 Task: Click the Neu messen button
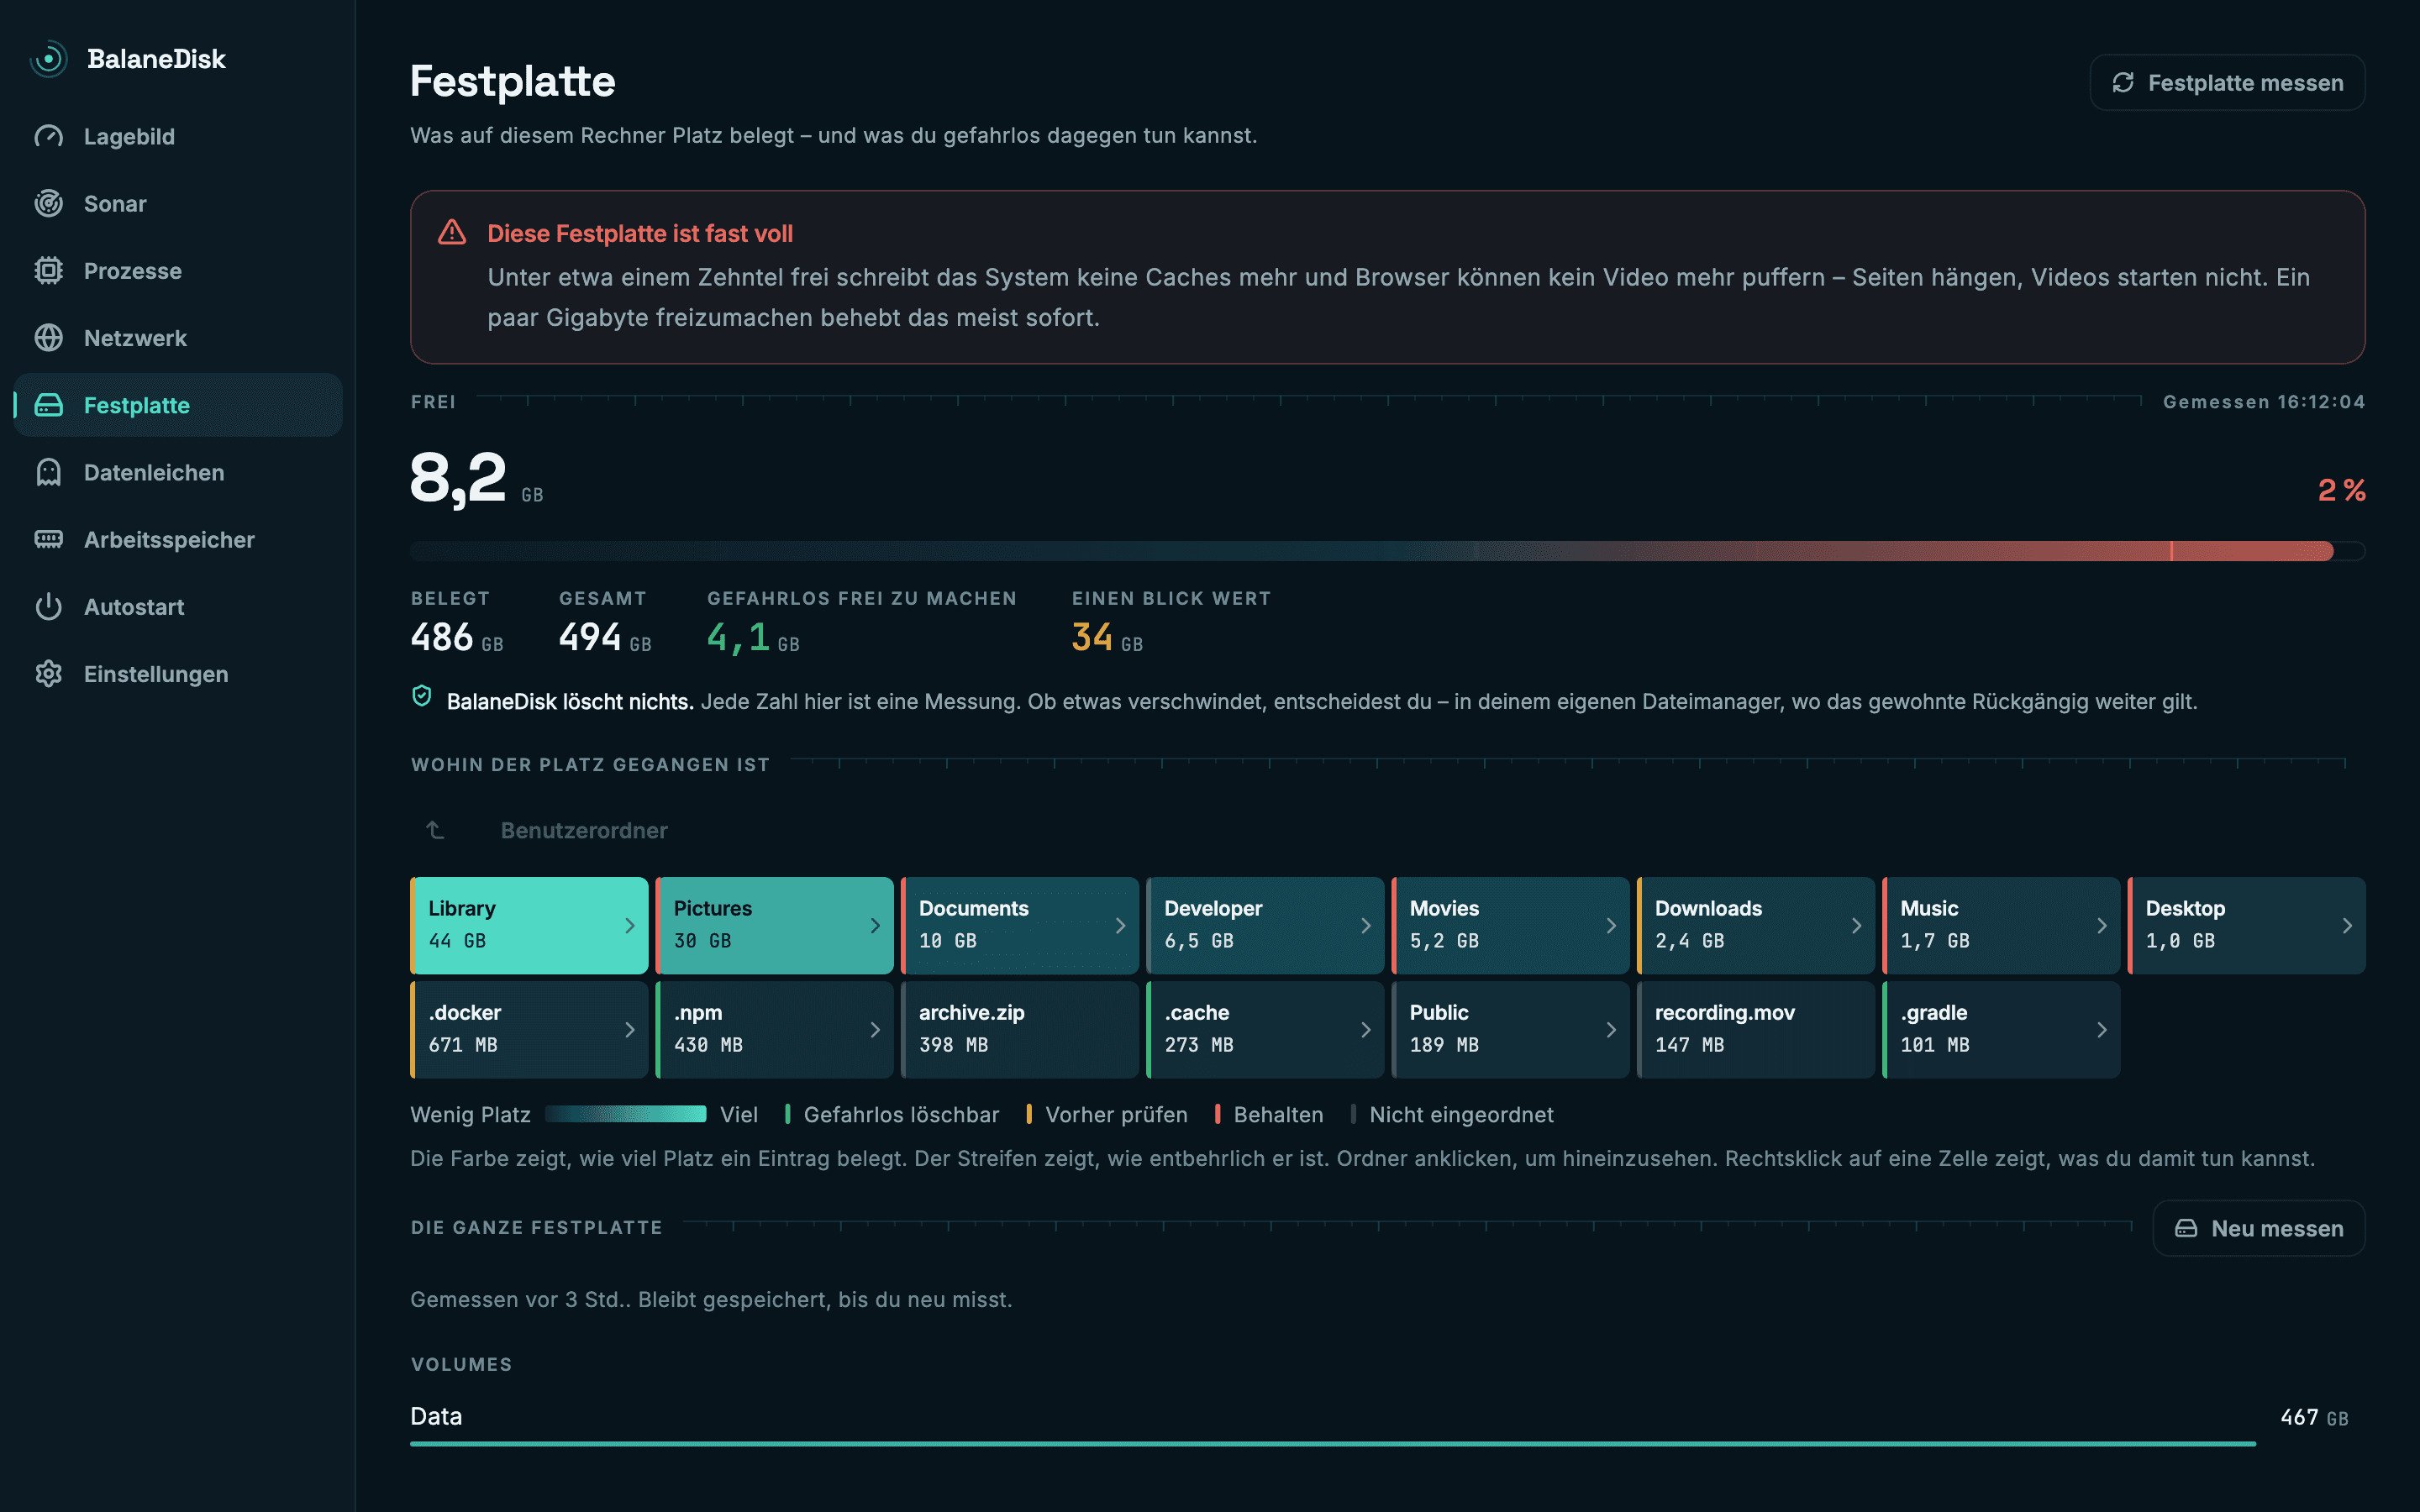pos(2258,1228)
